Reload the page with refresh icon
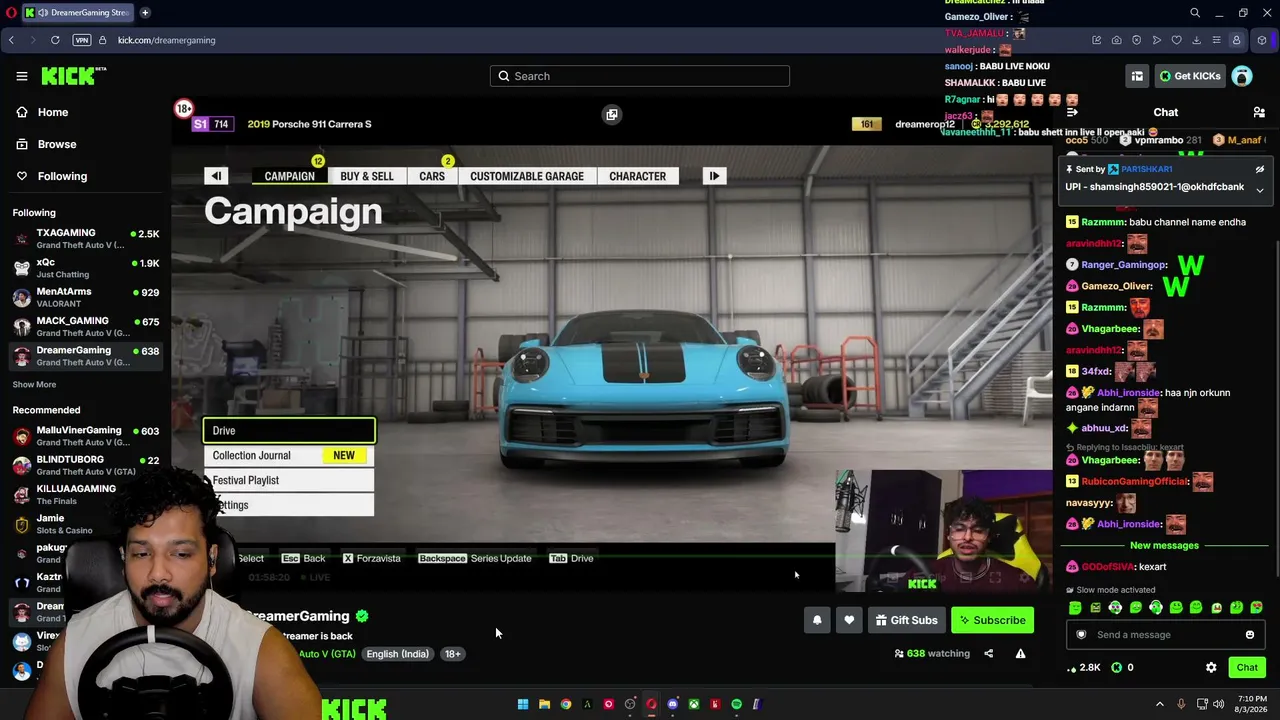This screenshot has height=720, width=1280. [x=55, y=40]
